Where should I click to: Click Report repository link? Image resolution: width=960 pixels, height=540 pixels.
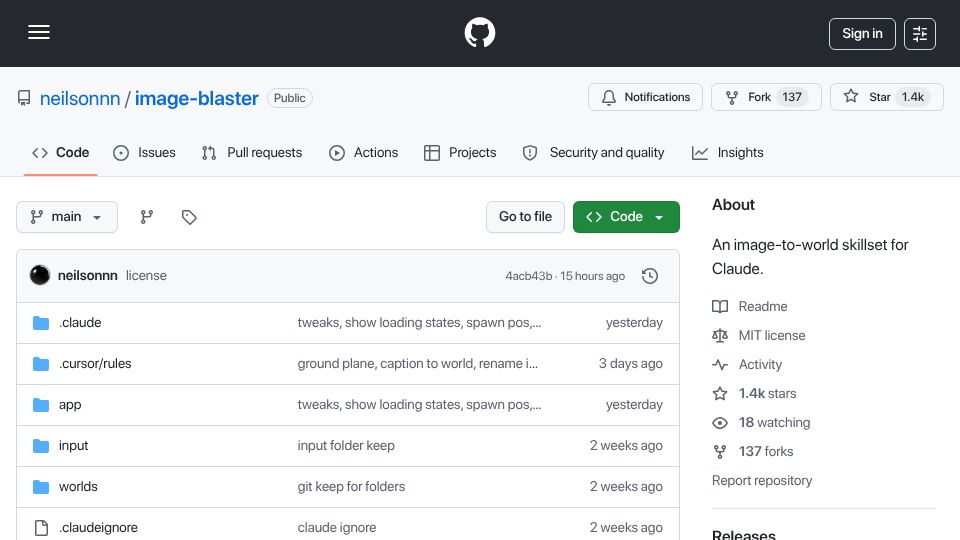point(762,481)
